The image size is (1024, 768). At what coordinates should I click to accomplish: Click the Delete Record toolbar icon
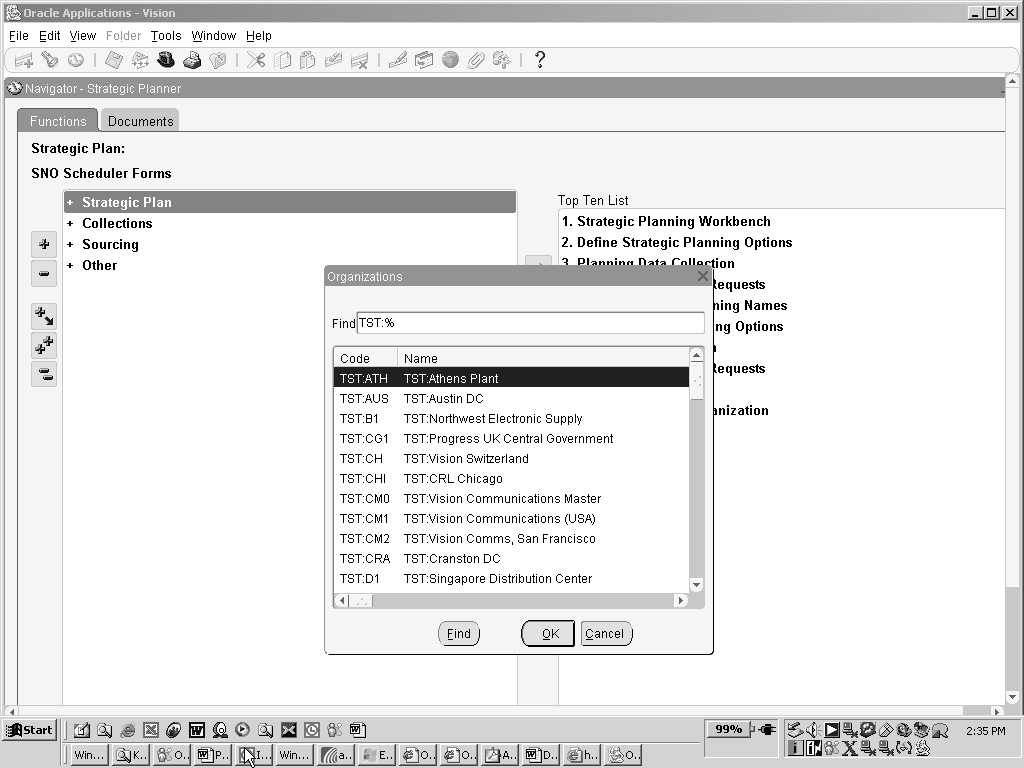pyautogui.click(x=359, y=60)
